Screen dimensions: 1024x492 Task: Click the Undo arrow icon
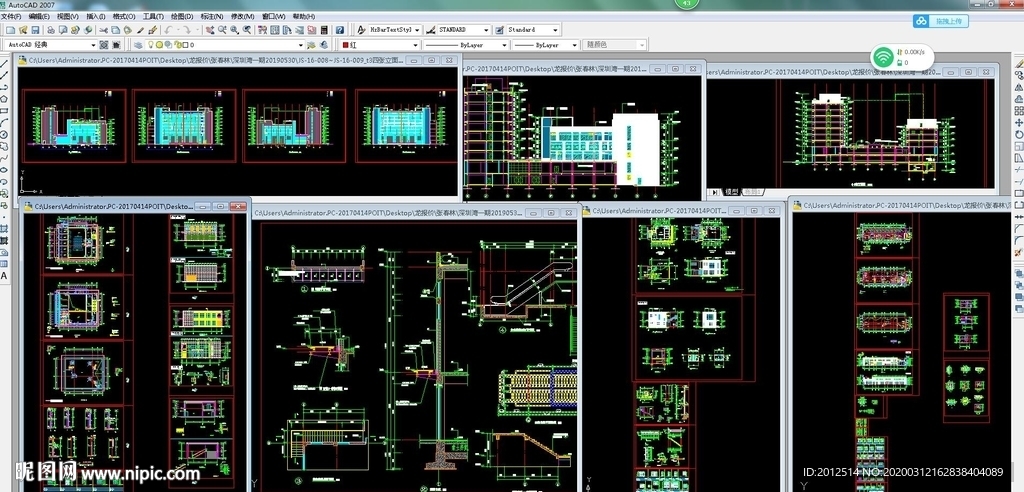point(170,30)
